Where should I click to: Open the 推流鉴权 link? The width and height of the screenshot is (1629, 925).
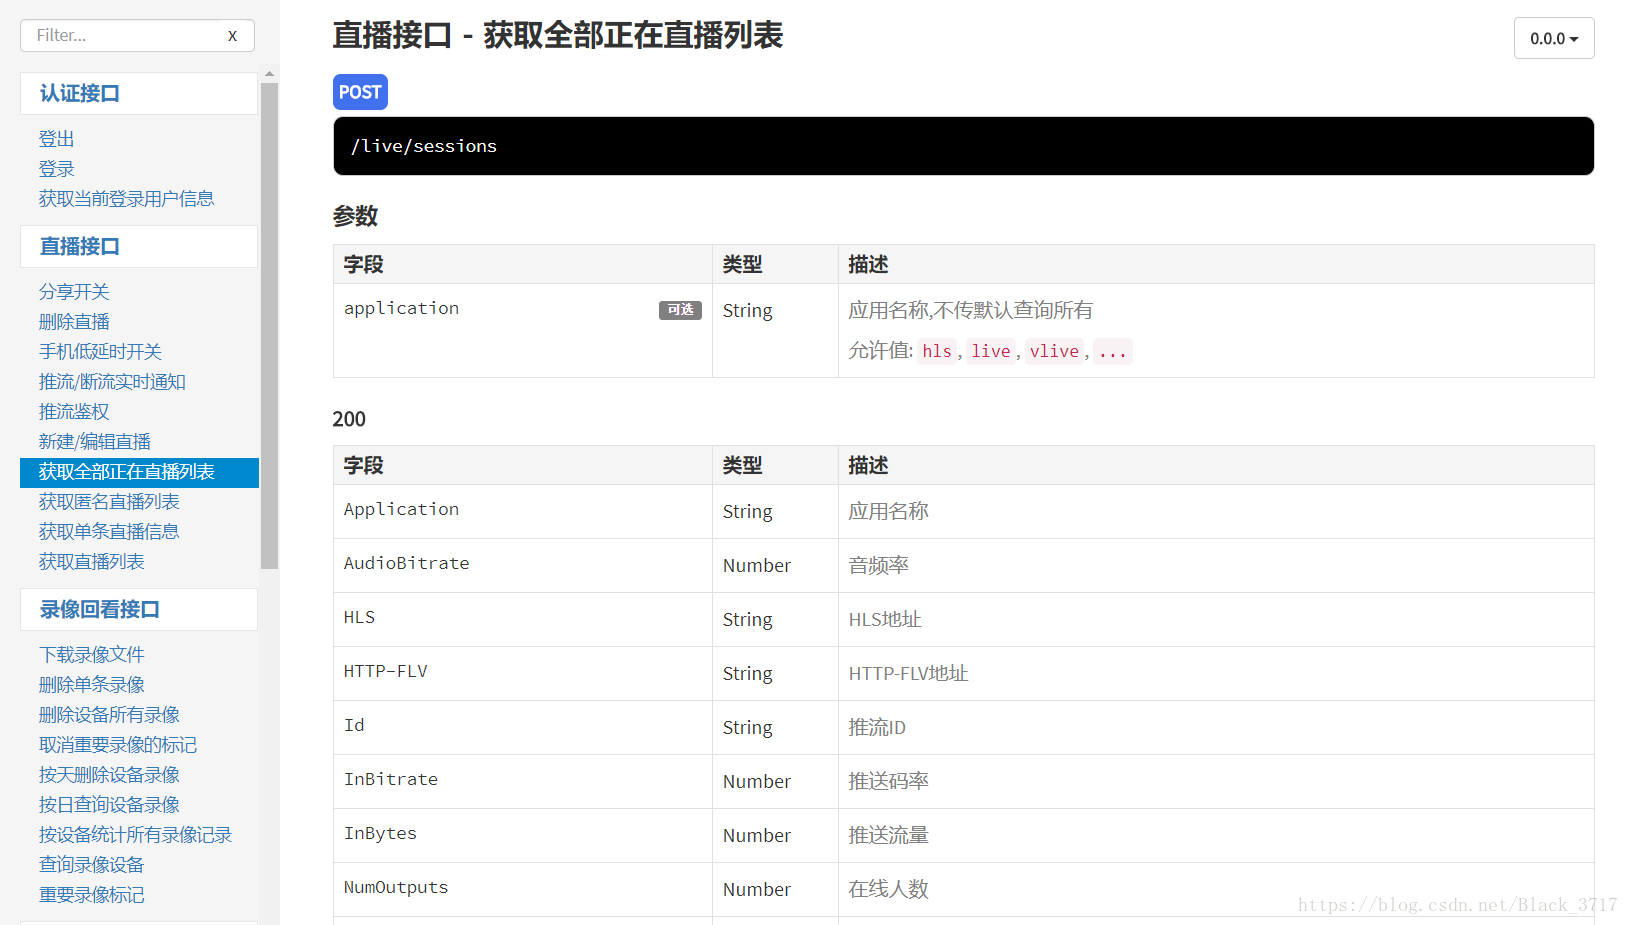(74, 412)
